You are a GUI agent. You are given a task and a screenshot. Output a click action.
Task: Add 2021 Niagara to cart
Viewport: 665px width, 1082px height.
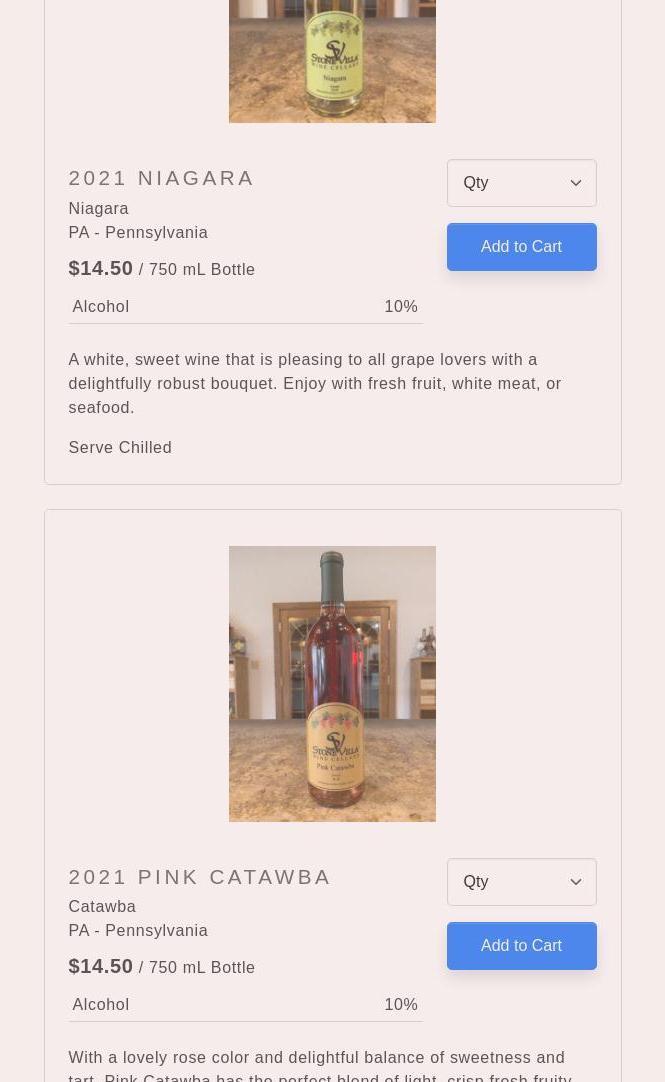(x=521, y=247)
